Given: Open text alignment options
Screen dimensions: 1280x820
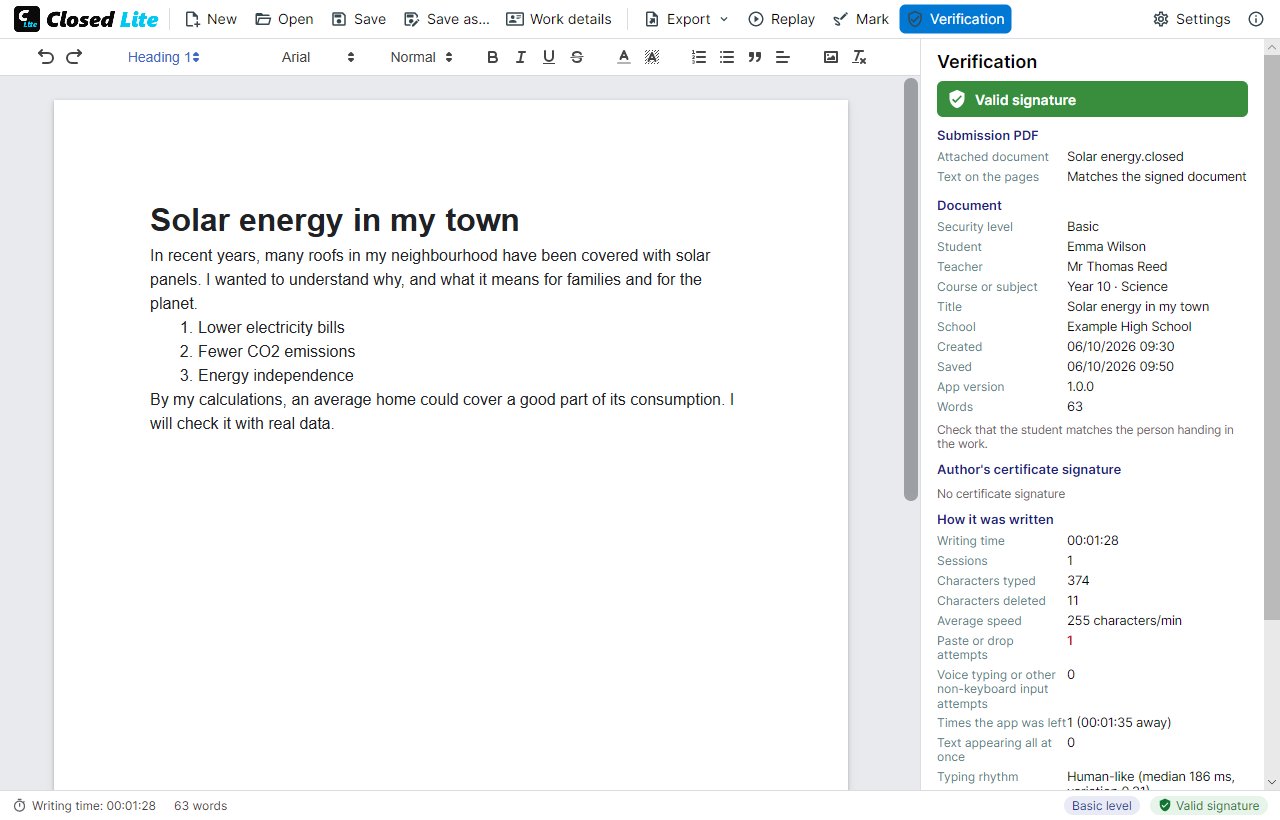Looking at the screenshot, I should pyautogui.click(x=783, y=57).
